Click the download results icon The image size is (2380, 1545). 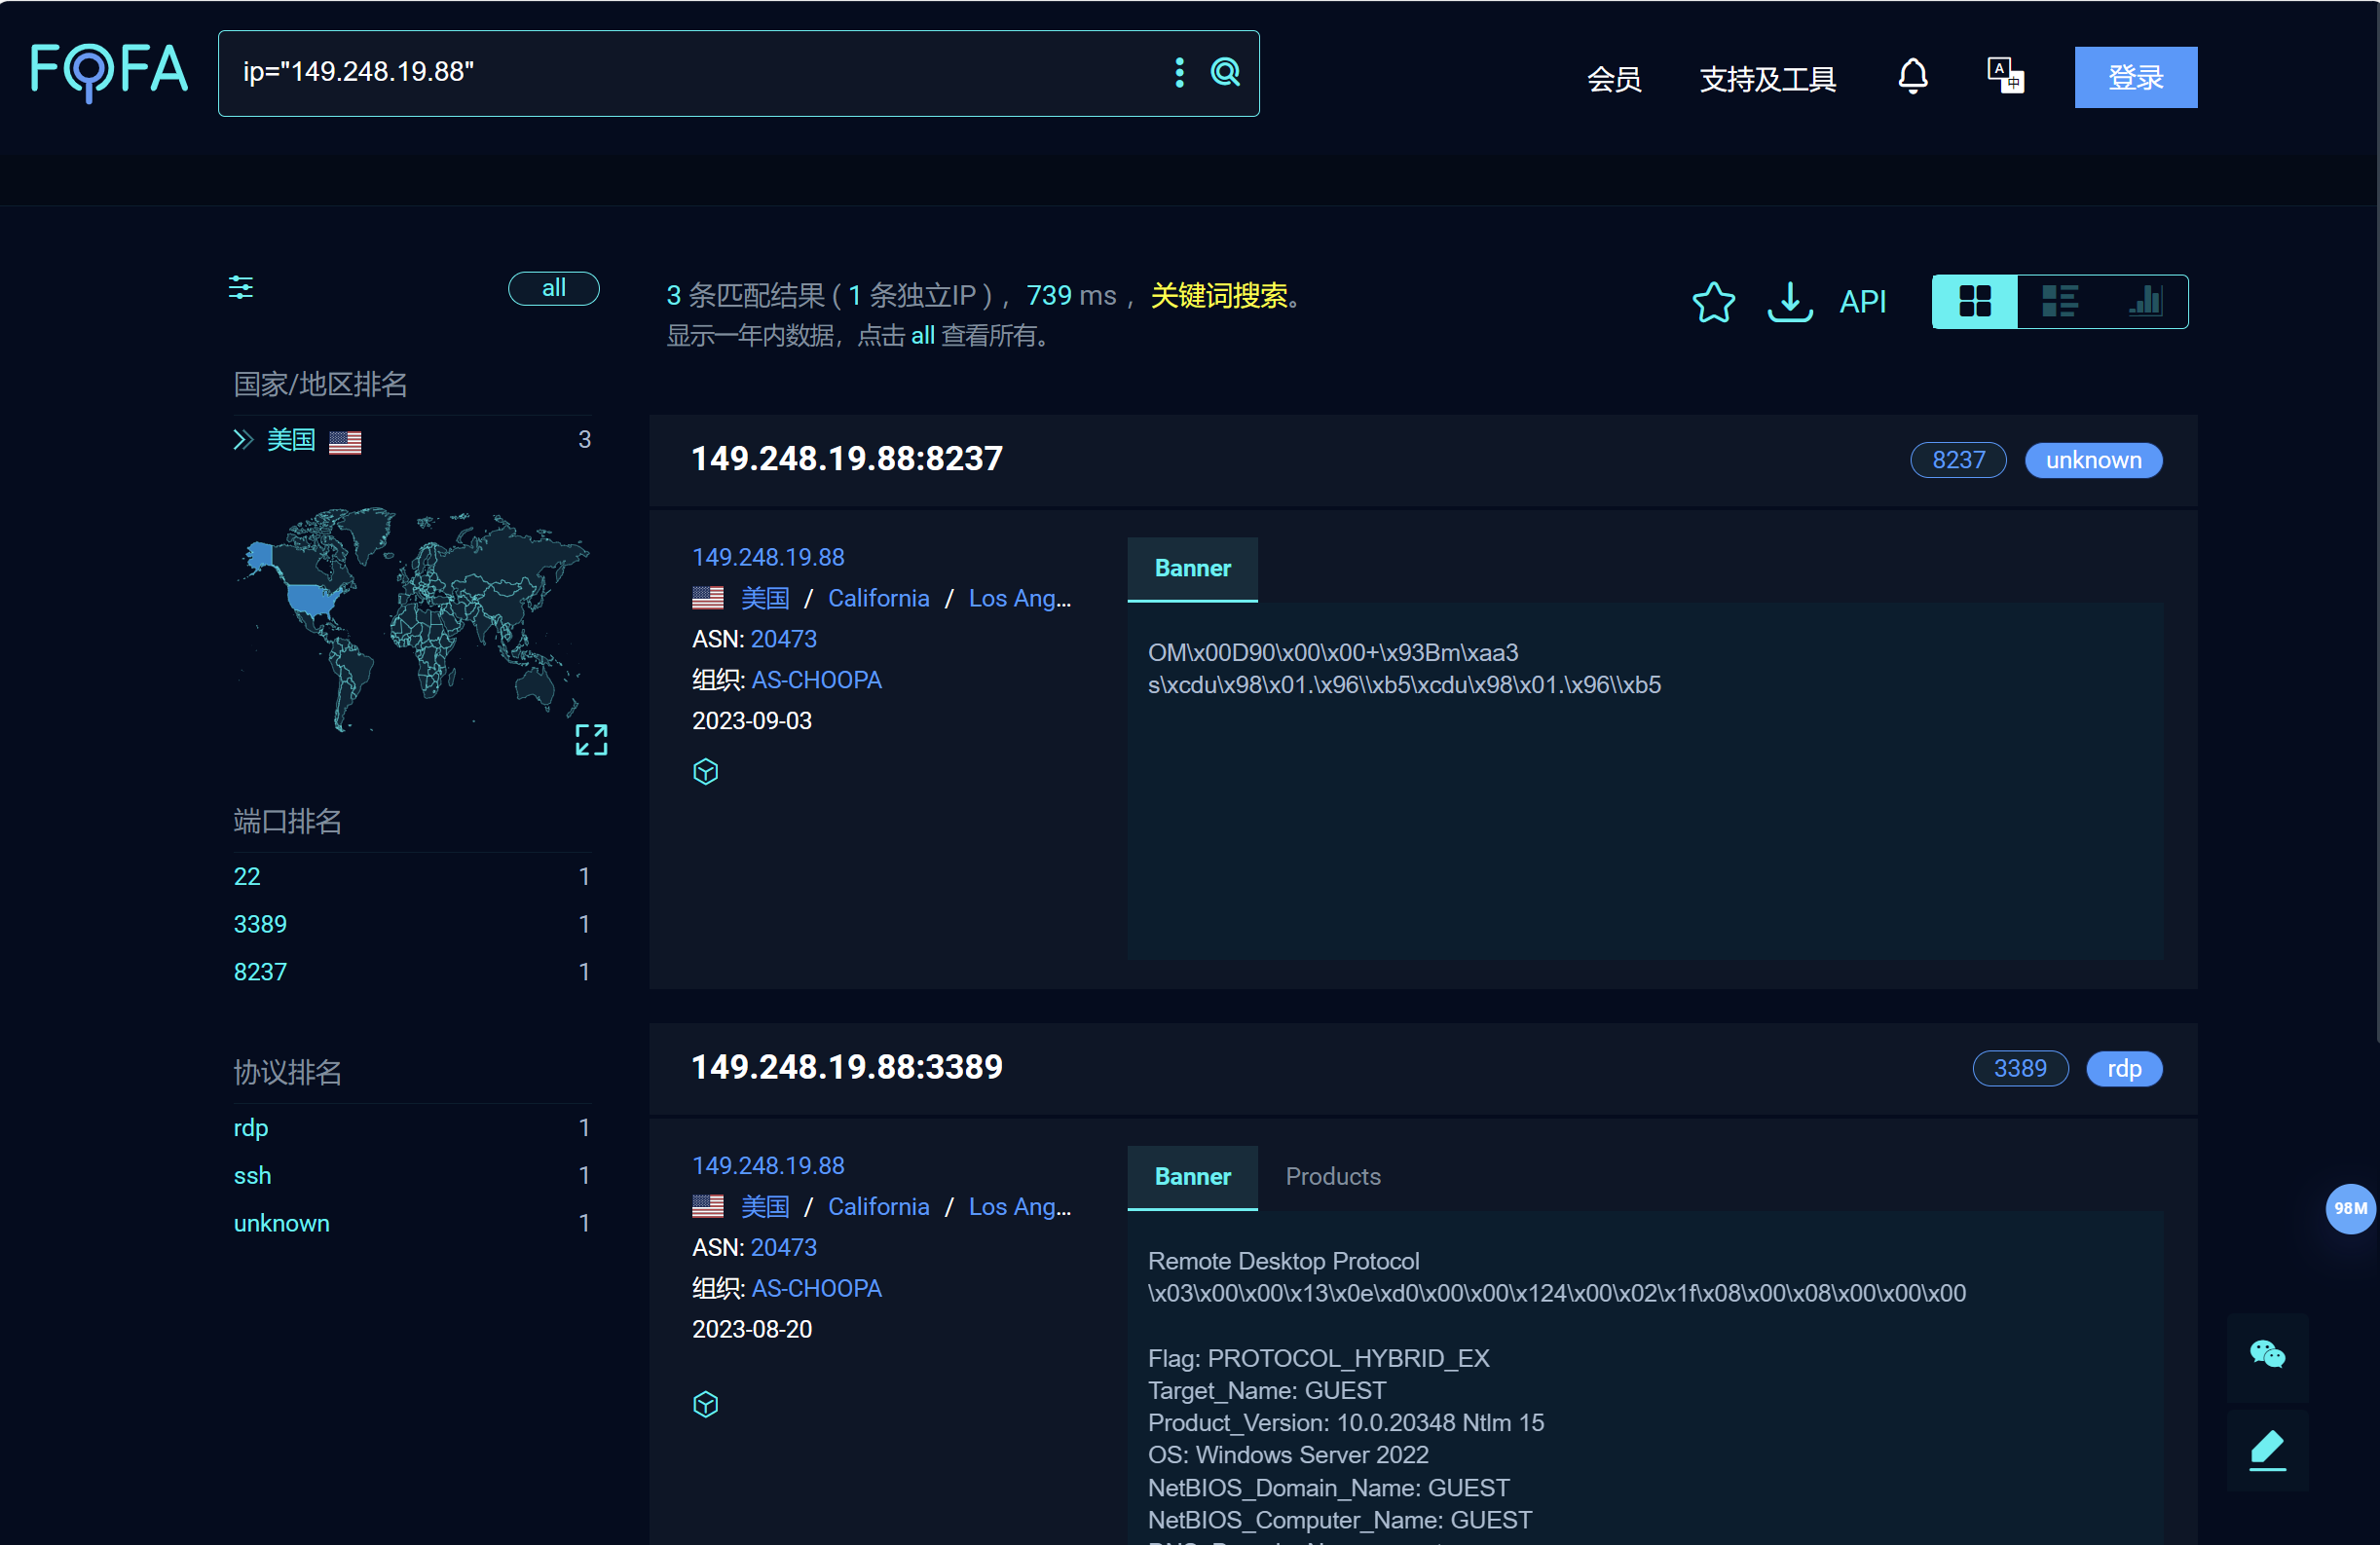[1789, 301]
